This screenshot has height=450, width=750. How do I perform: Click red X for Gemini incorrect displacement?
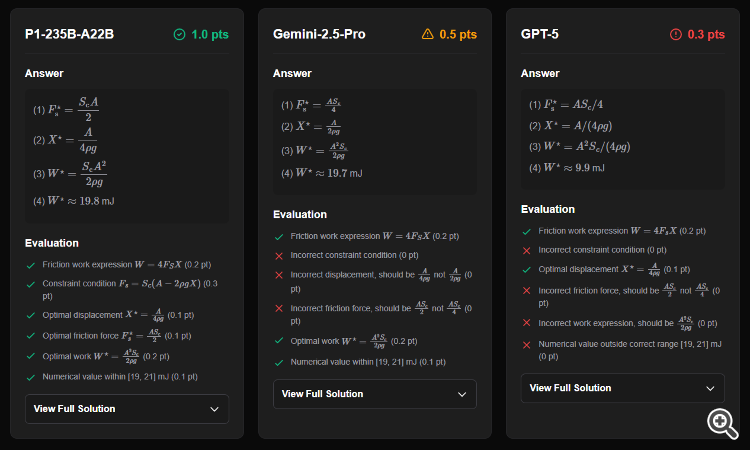[x=279, y=278]
